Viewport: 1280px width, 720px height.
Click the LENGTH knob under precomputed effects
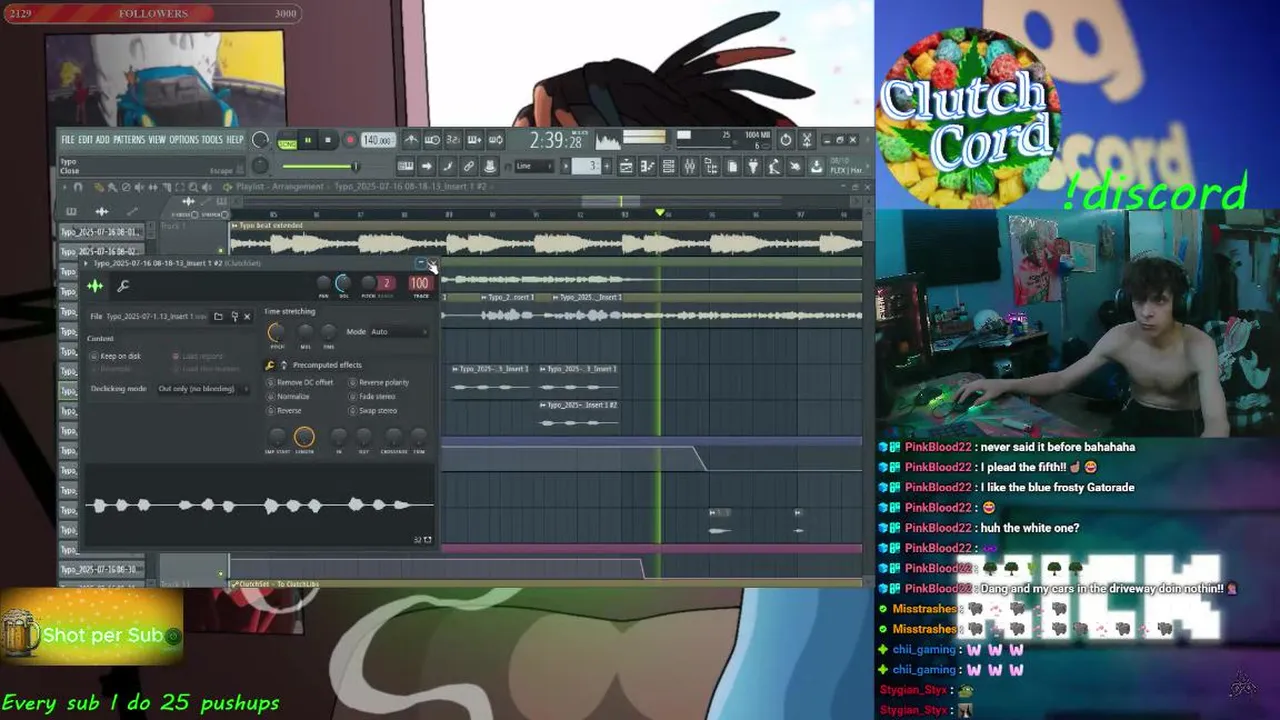point(304,437)
